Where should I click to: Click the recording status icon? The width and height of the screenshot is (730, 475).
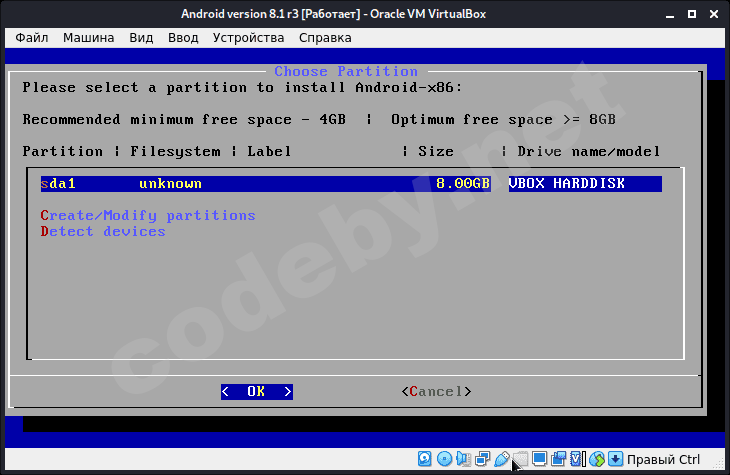pyautogui.click(x=558, y=459)
